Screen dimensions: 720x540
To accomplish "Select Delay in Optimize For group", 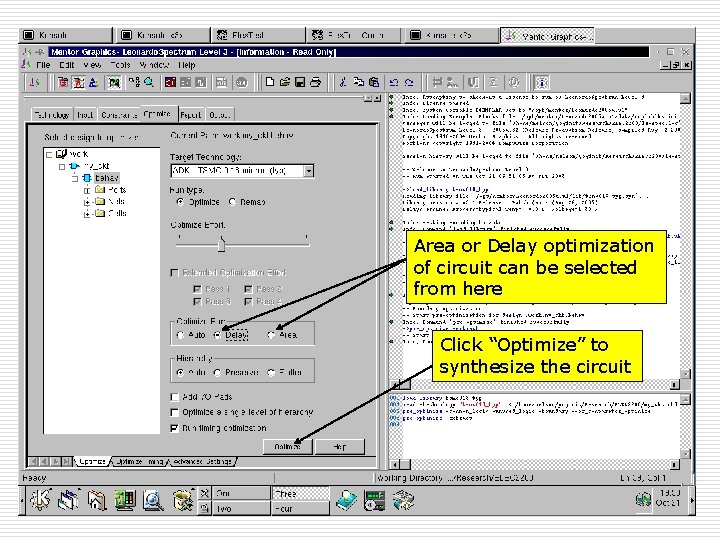I will pos(218,335).
